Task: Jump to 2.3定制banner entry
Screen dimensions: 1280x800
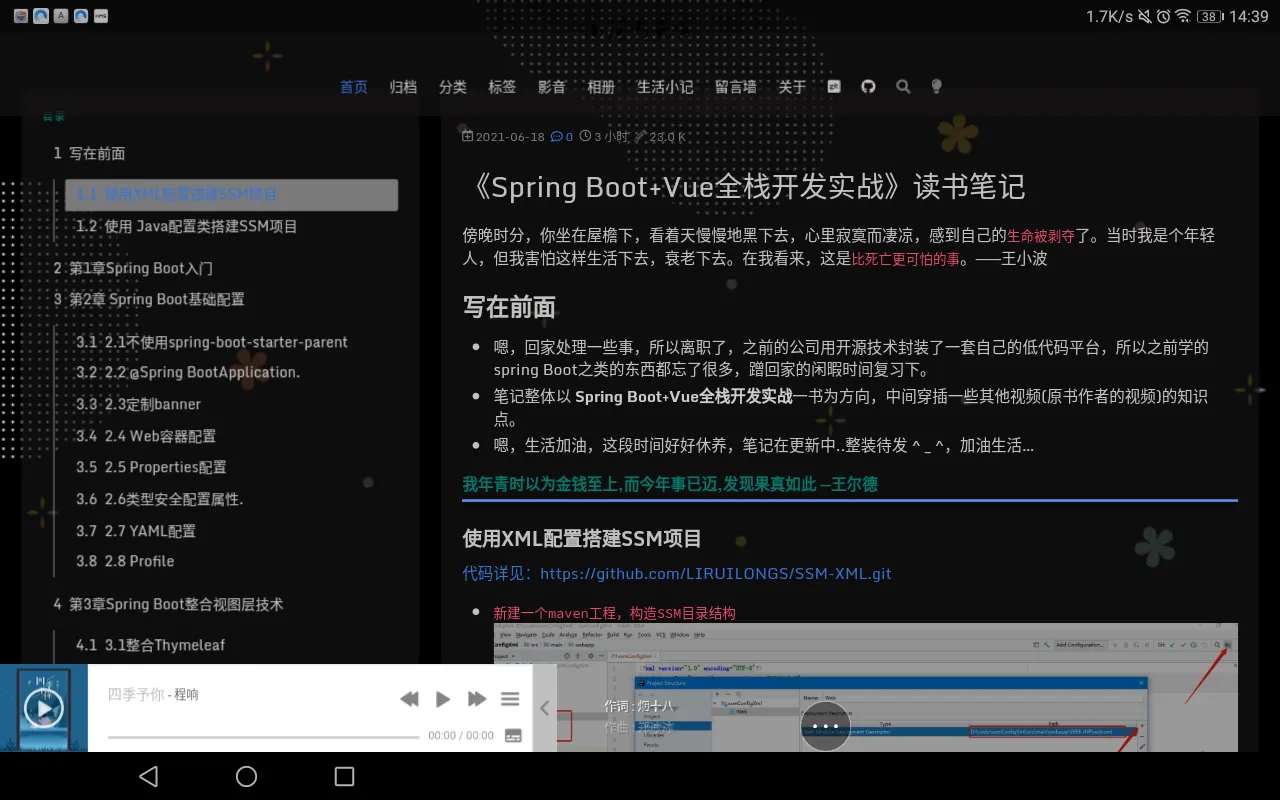Action: [138, 404]
